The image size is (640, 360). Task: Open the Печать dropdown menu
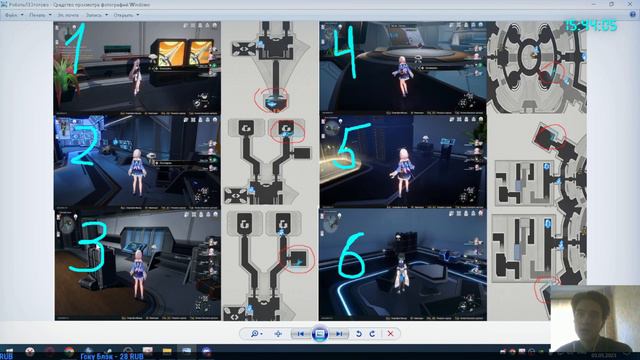click(x=40, y=15)
